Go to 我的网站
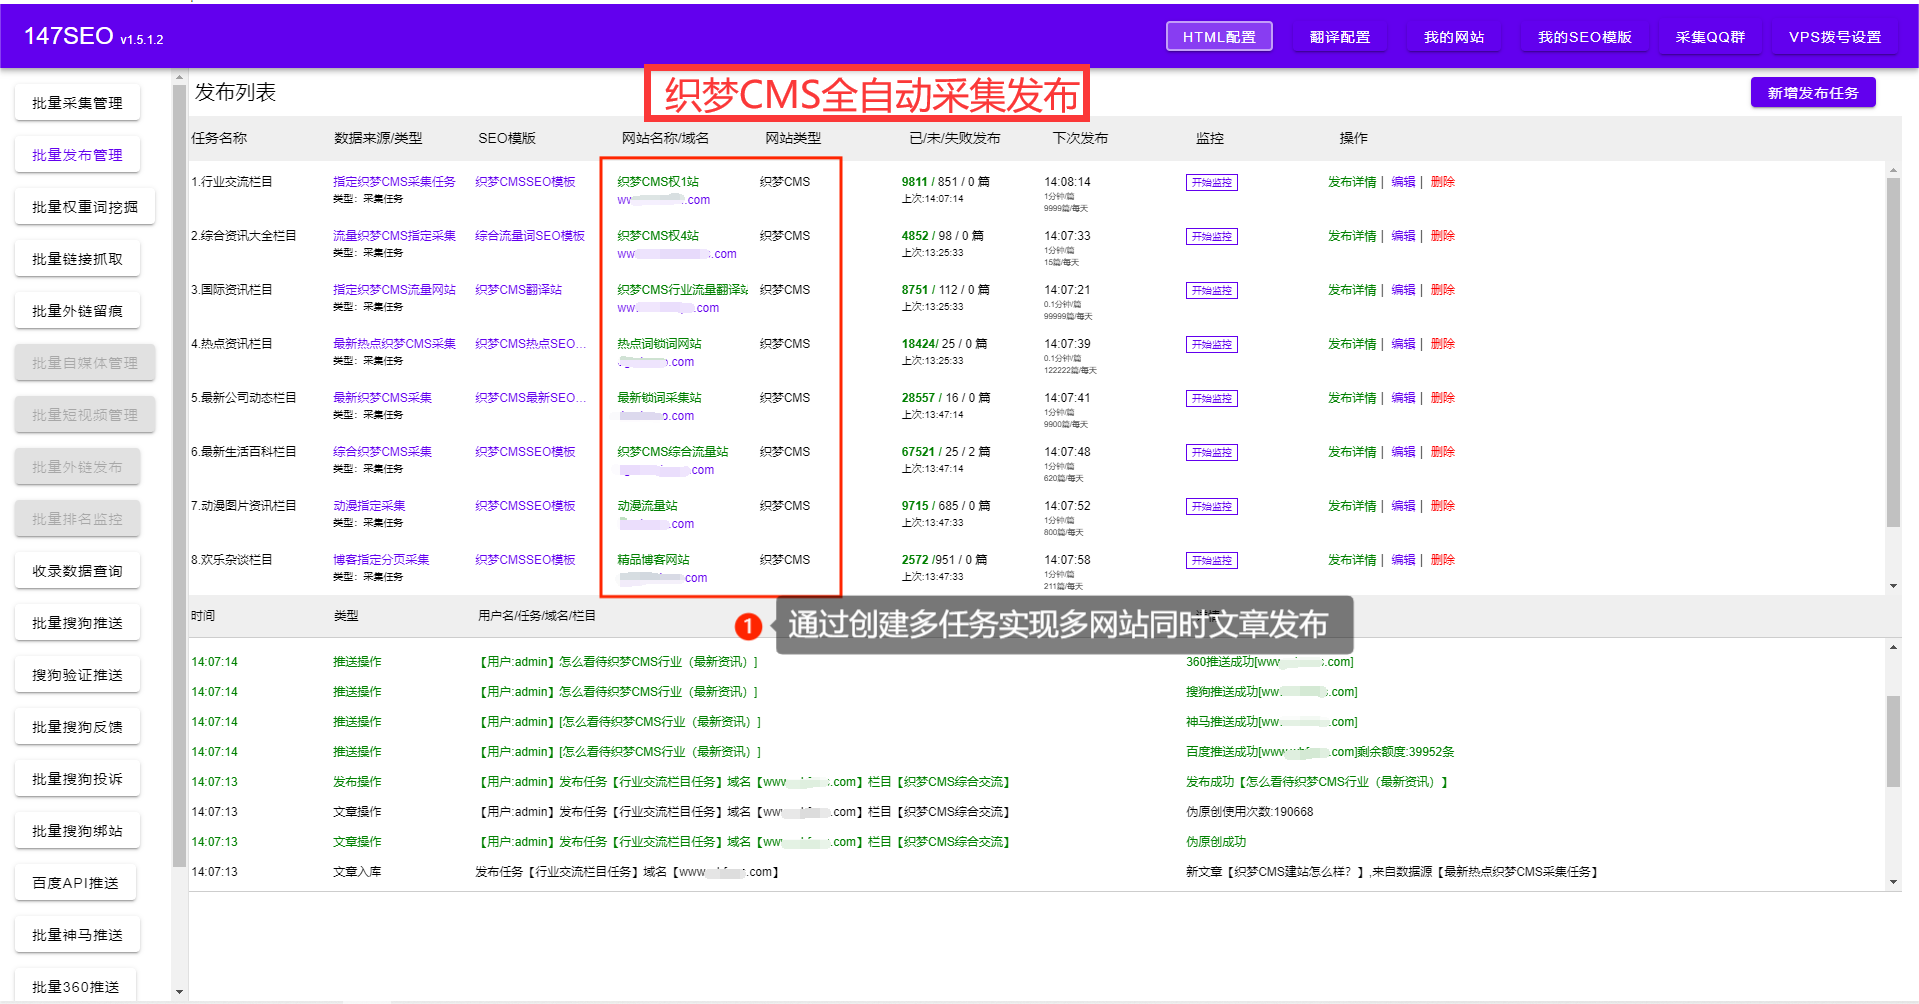The width and height of the screenshot is (1919, 1004). pyautogui.click(x=1454, y=36)
